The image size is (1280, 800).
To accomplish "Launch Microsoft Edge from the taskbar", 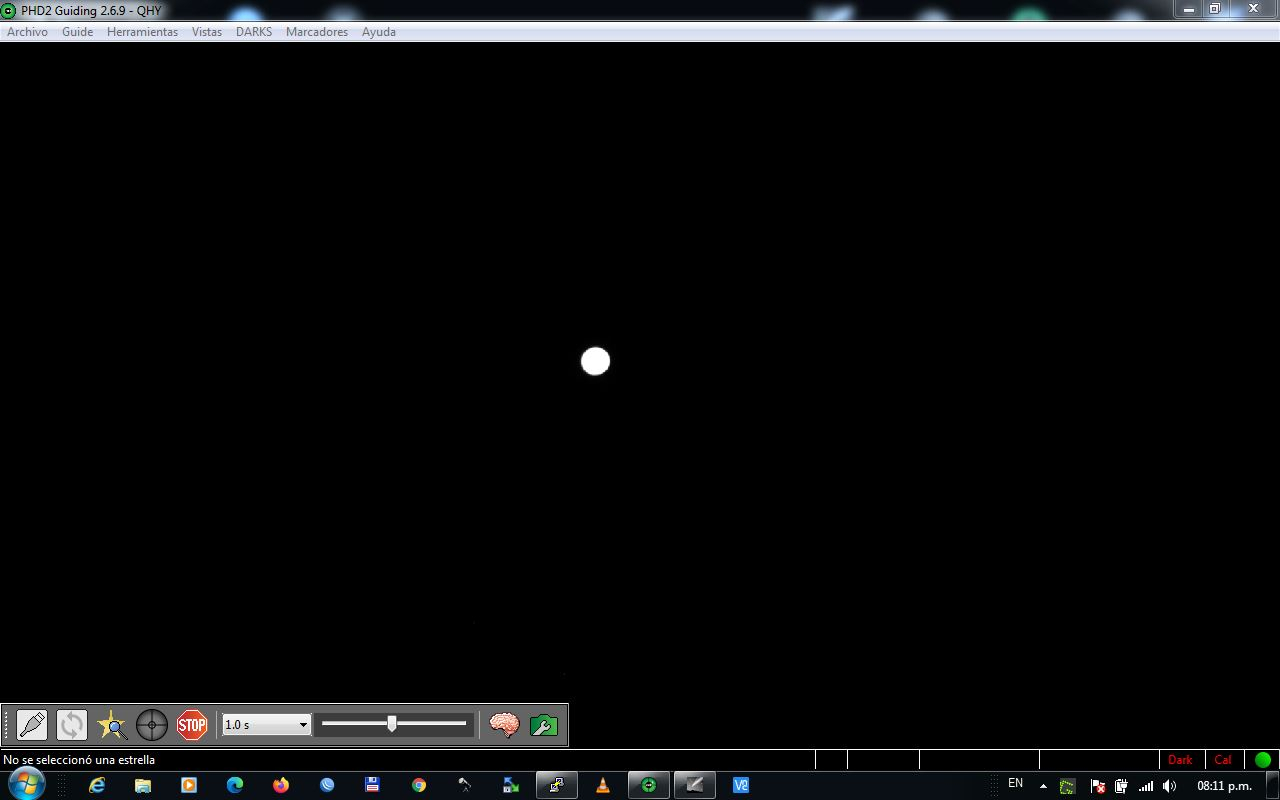I will tap(235, 785).
